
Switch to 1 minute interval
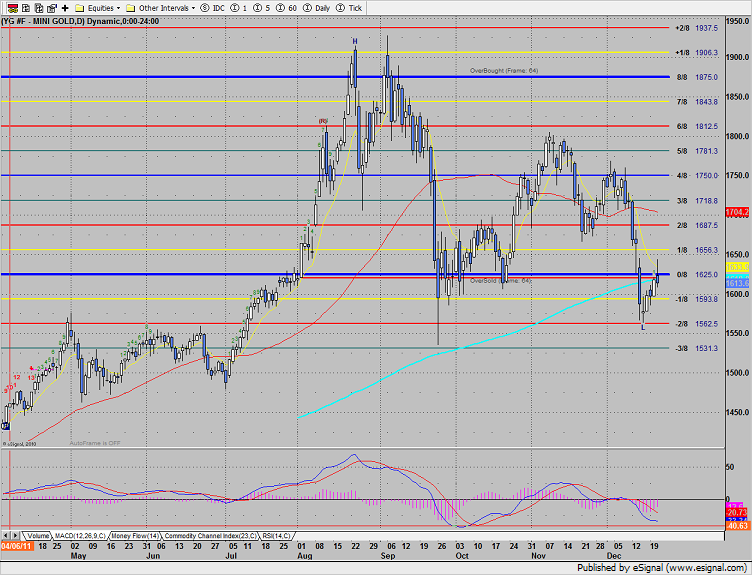[x=239, y=8]
